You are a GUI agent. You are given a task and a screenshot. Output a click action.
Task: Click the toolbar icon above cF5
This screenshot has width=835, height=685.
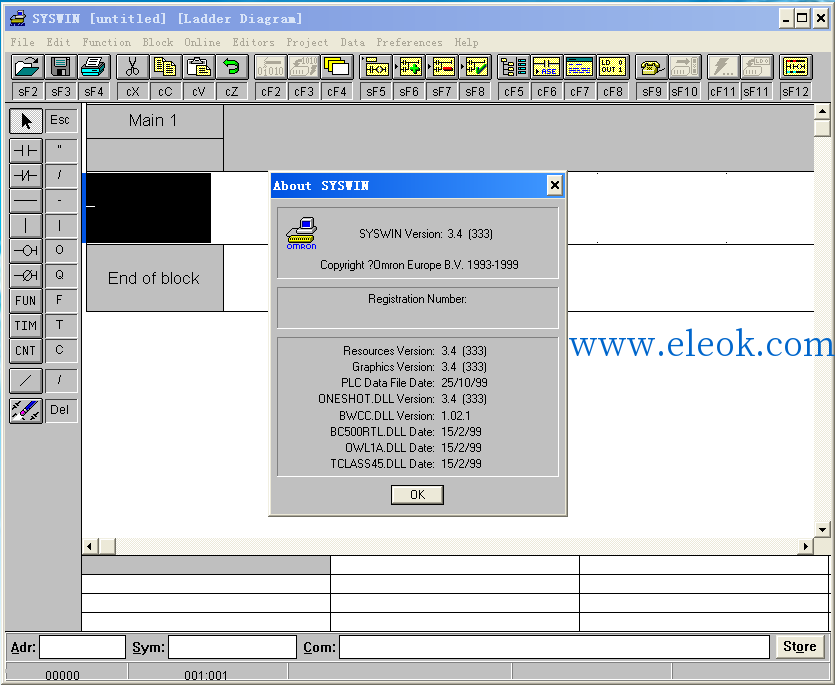tap(513, 67)
